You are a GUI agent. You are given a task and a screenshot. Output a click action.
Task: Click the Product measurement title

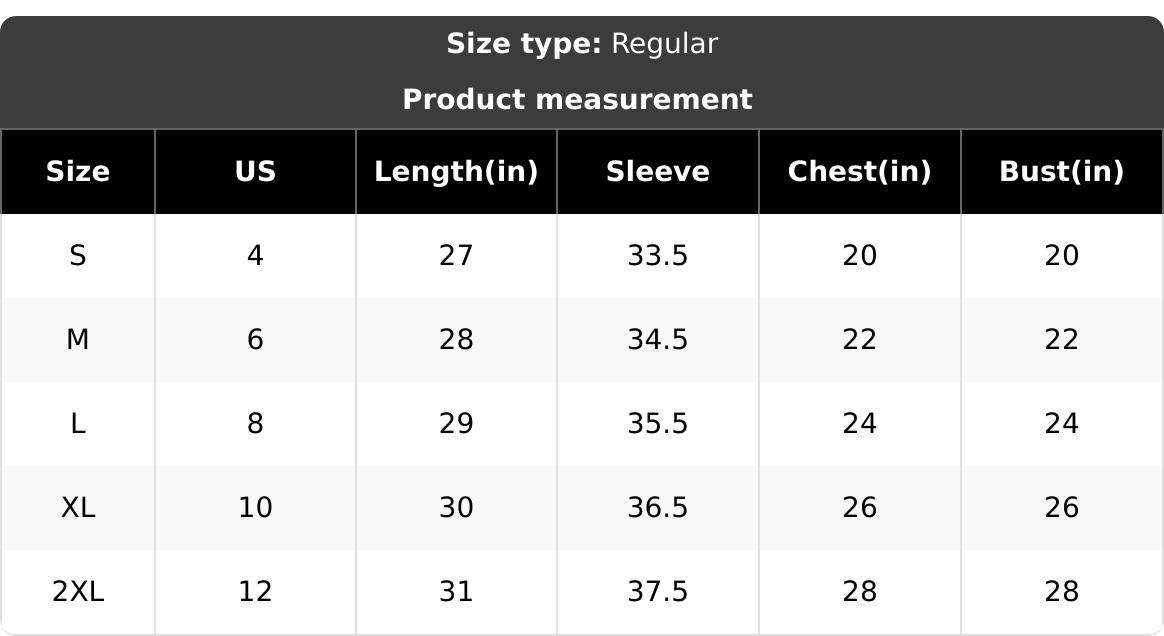coord(577,100)
